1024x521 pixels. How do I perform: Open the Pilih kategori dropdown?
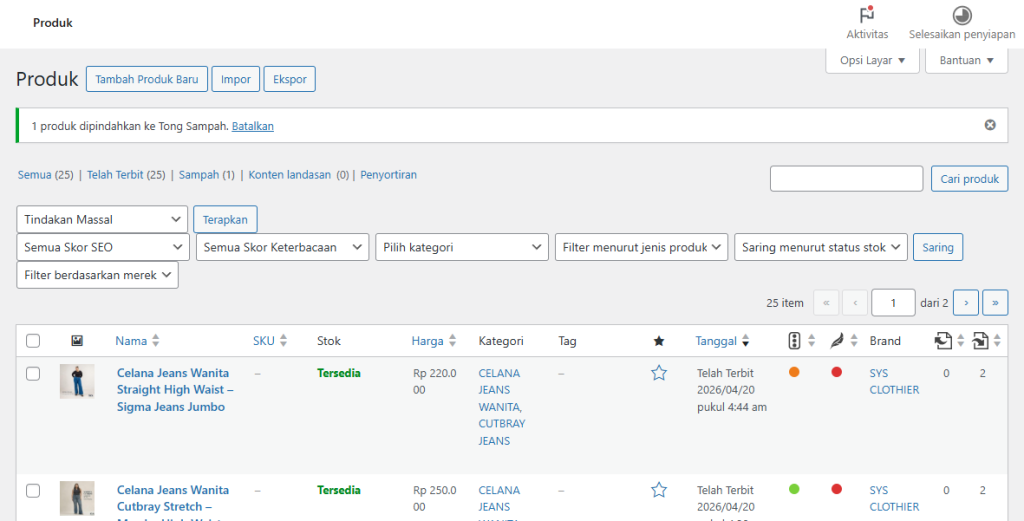tap(462, 247)
